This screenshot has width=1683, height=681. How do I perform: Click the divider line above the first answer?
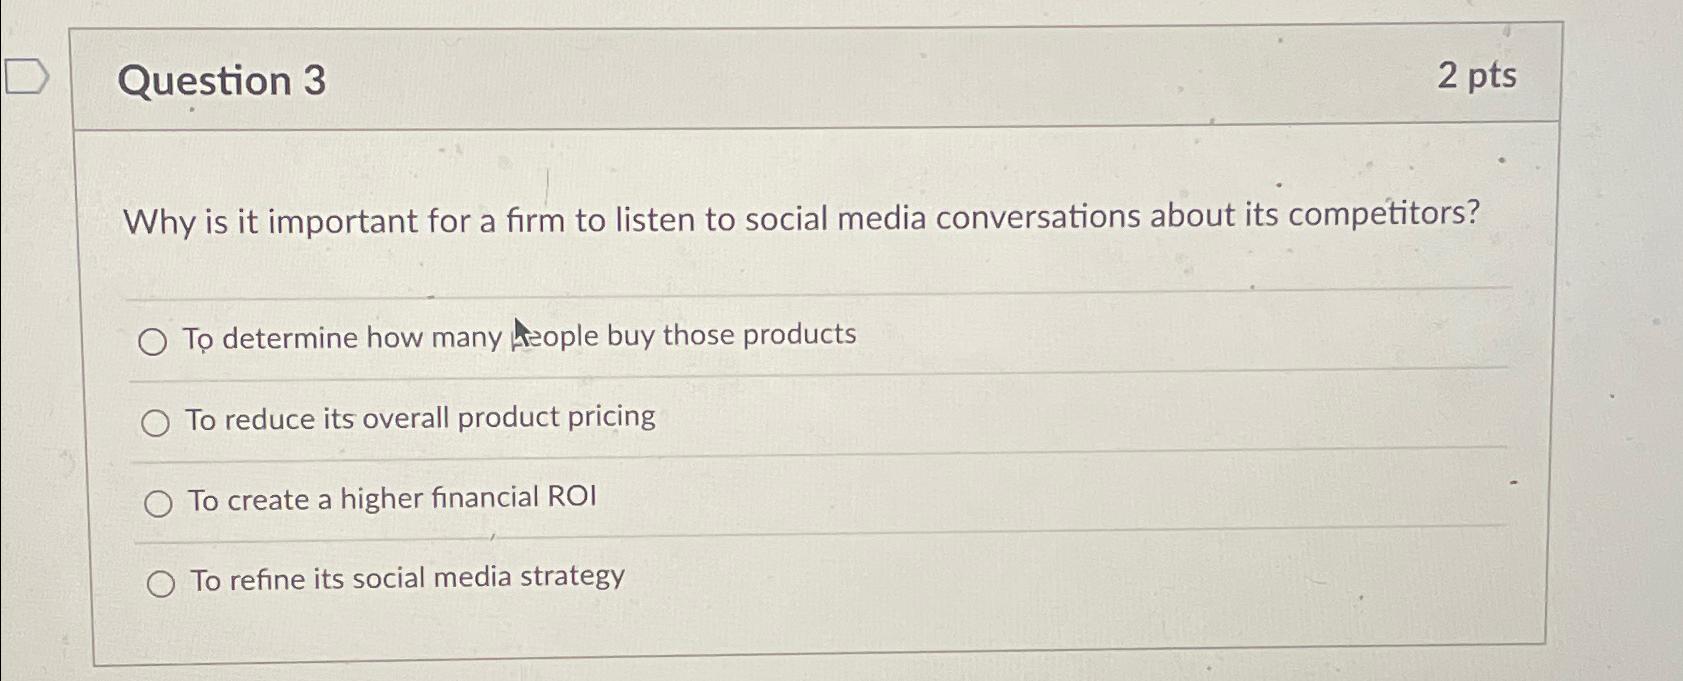coord(800,295)
